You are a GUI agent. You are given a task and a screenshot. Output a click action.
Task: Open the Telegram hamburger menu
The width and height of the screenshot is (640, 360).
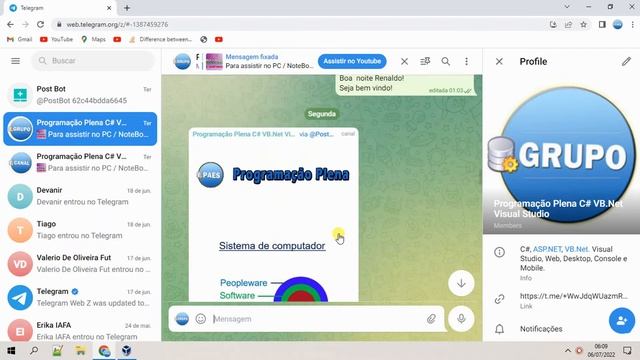[x=16, y=61]
